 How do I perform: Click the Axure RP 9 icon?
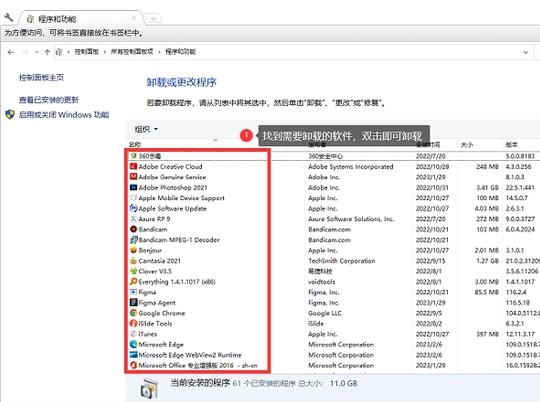tap(133, 219)
